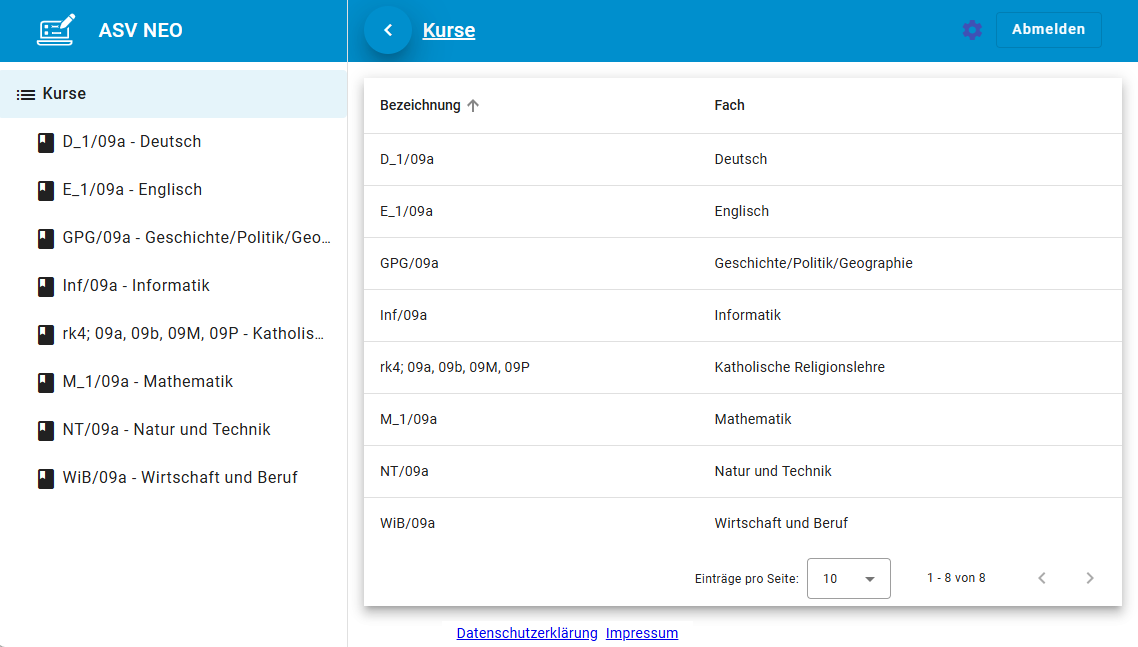
Task: Go to next page of table
Action: (x=1090, y=578)
